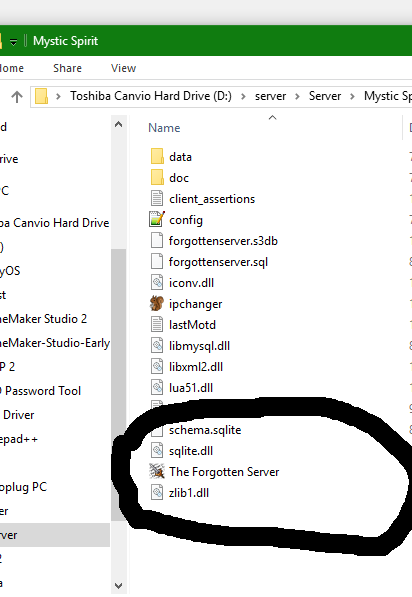Click the sidebar scroll up arrow

tap(118, 124)
